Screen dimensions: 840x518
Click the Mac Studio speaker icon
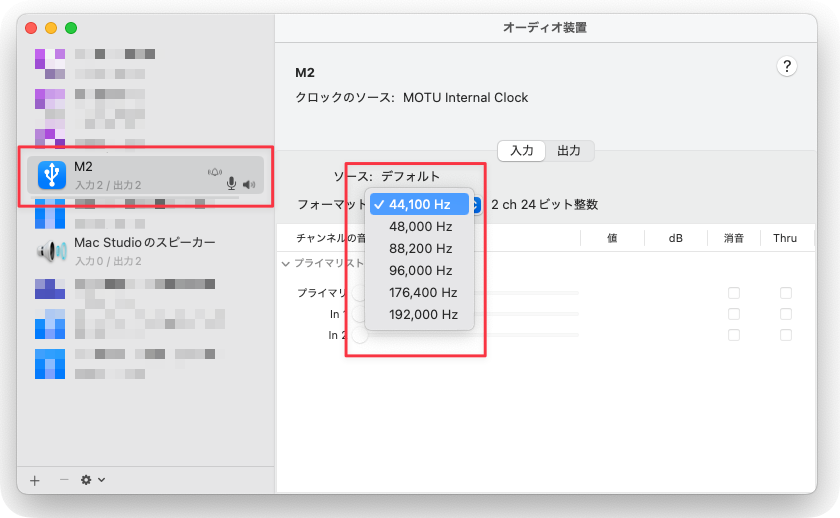coord(52,251)
